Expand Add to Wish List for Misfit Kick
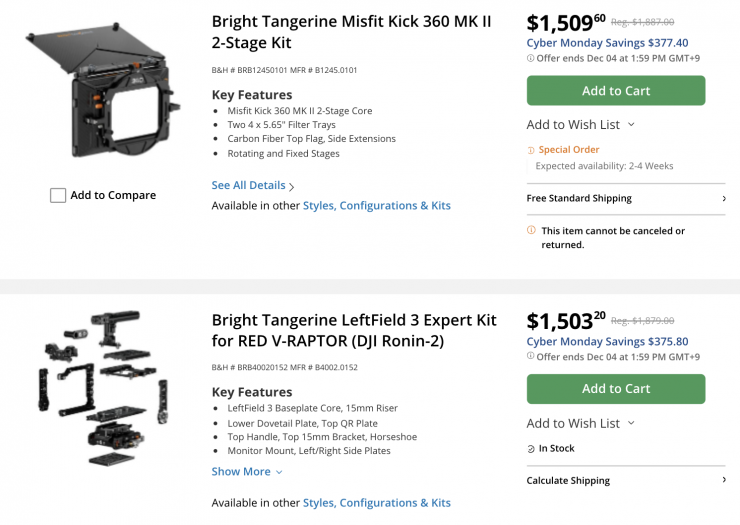 point(631,125)
